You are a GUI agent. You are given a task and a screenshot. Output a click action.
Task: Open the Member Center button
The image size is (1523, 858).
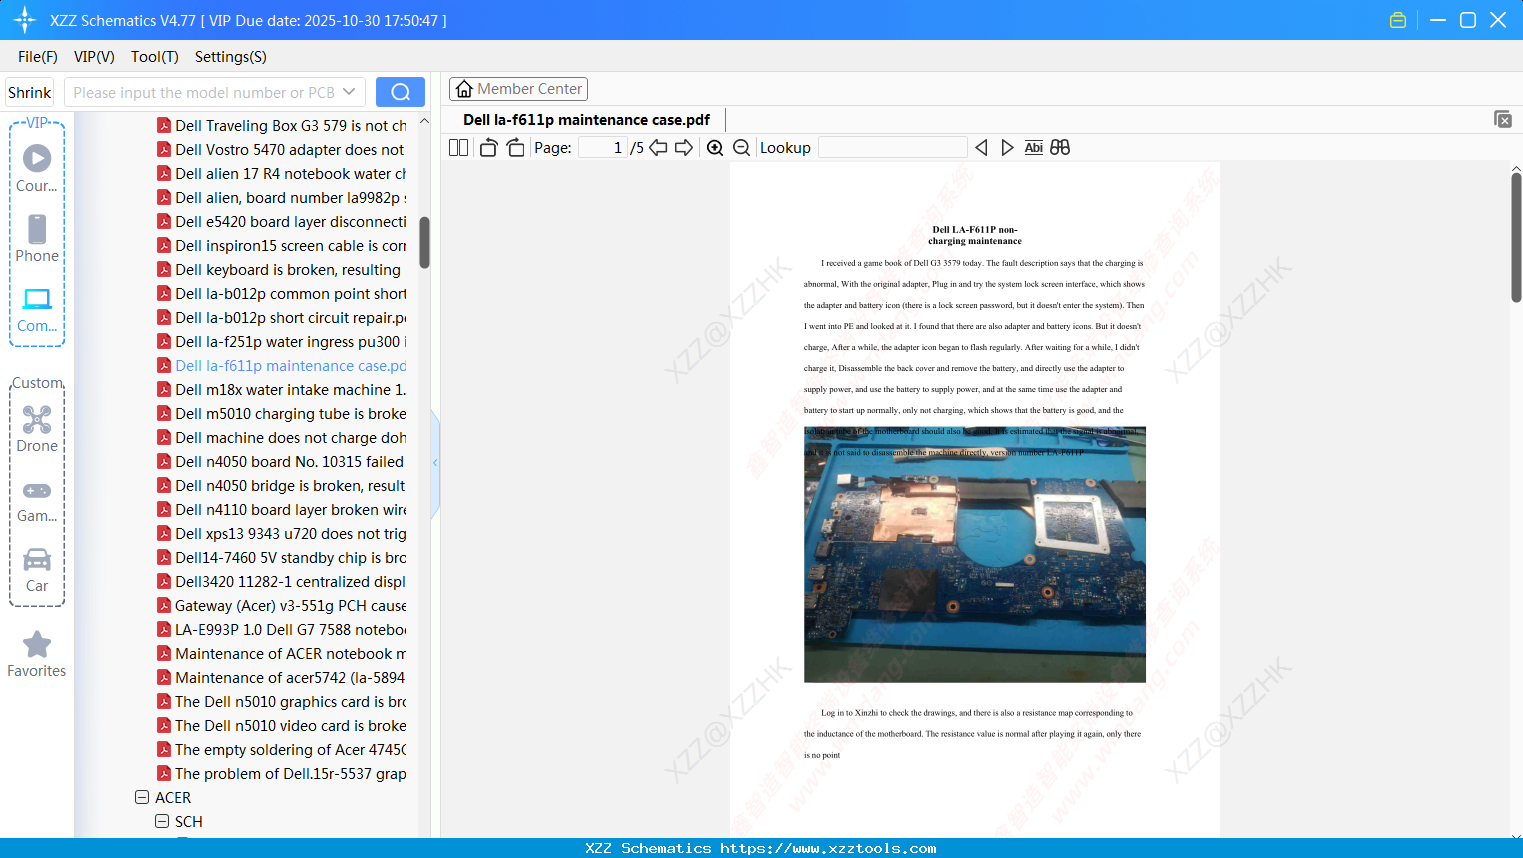point(518,89)
